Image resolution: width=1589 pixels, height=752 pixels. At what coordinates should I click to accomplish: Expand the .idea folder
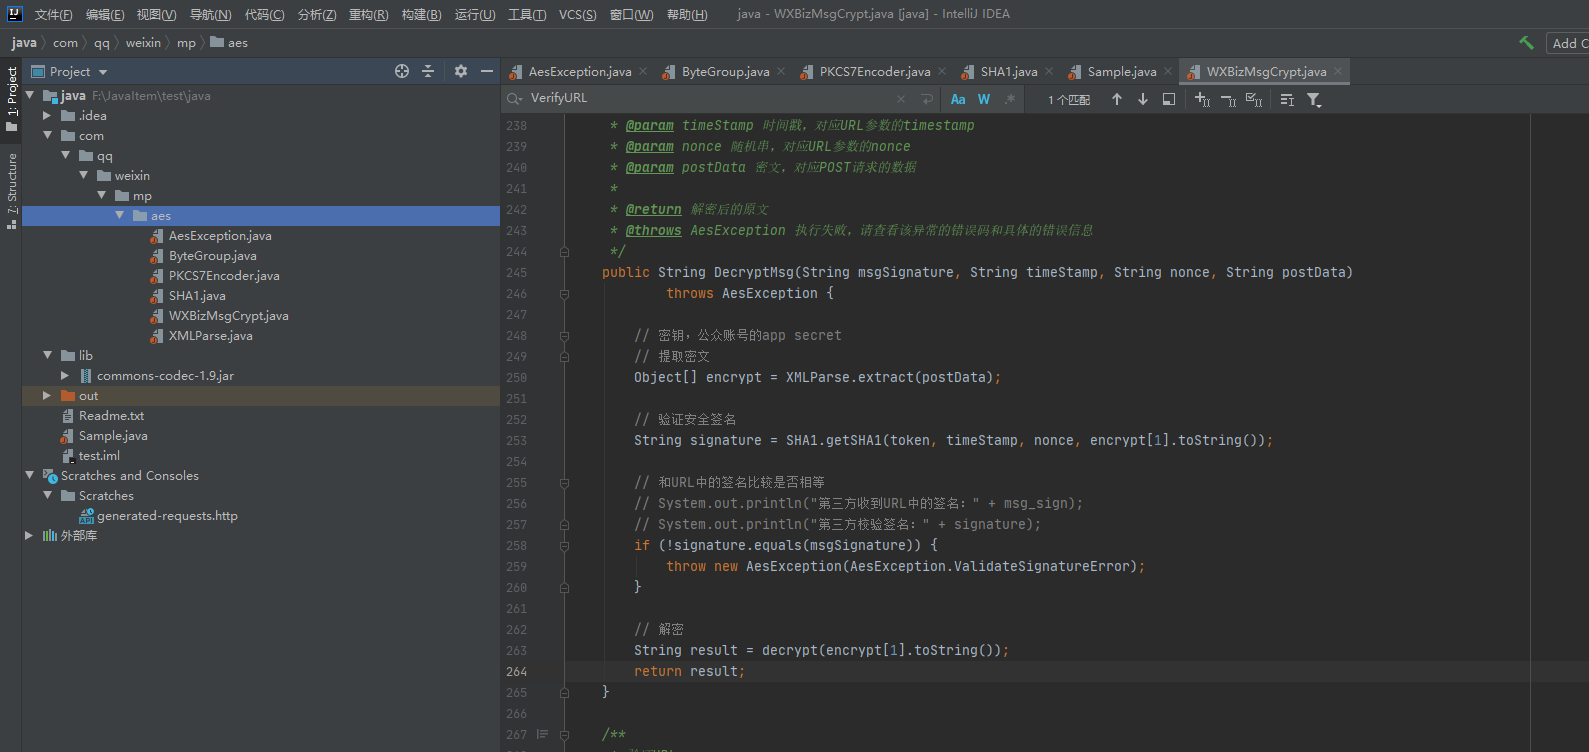click(47, 115)
